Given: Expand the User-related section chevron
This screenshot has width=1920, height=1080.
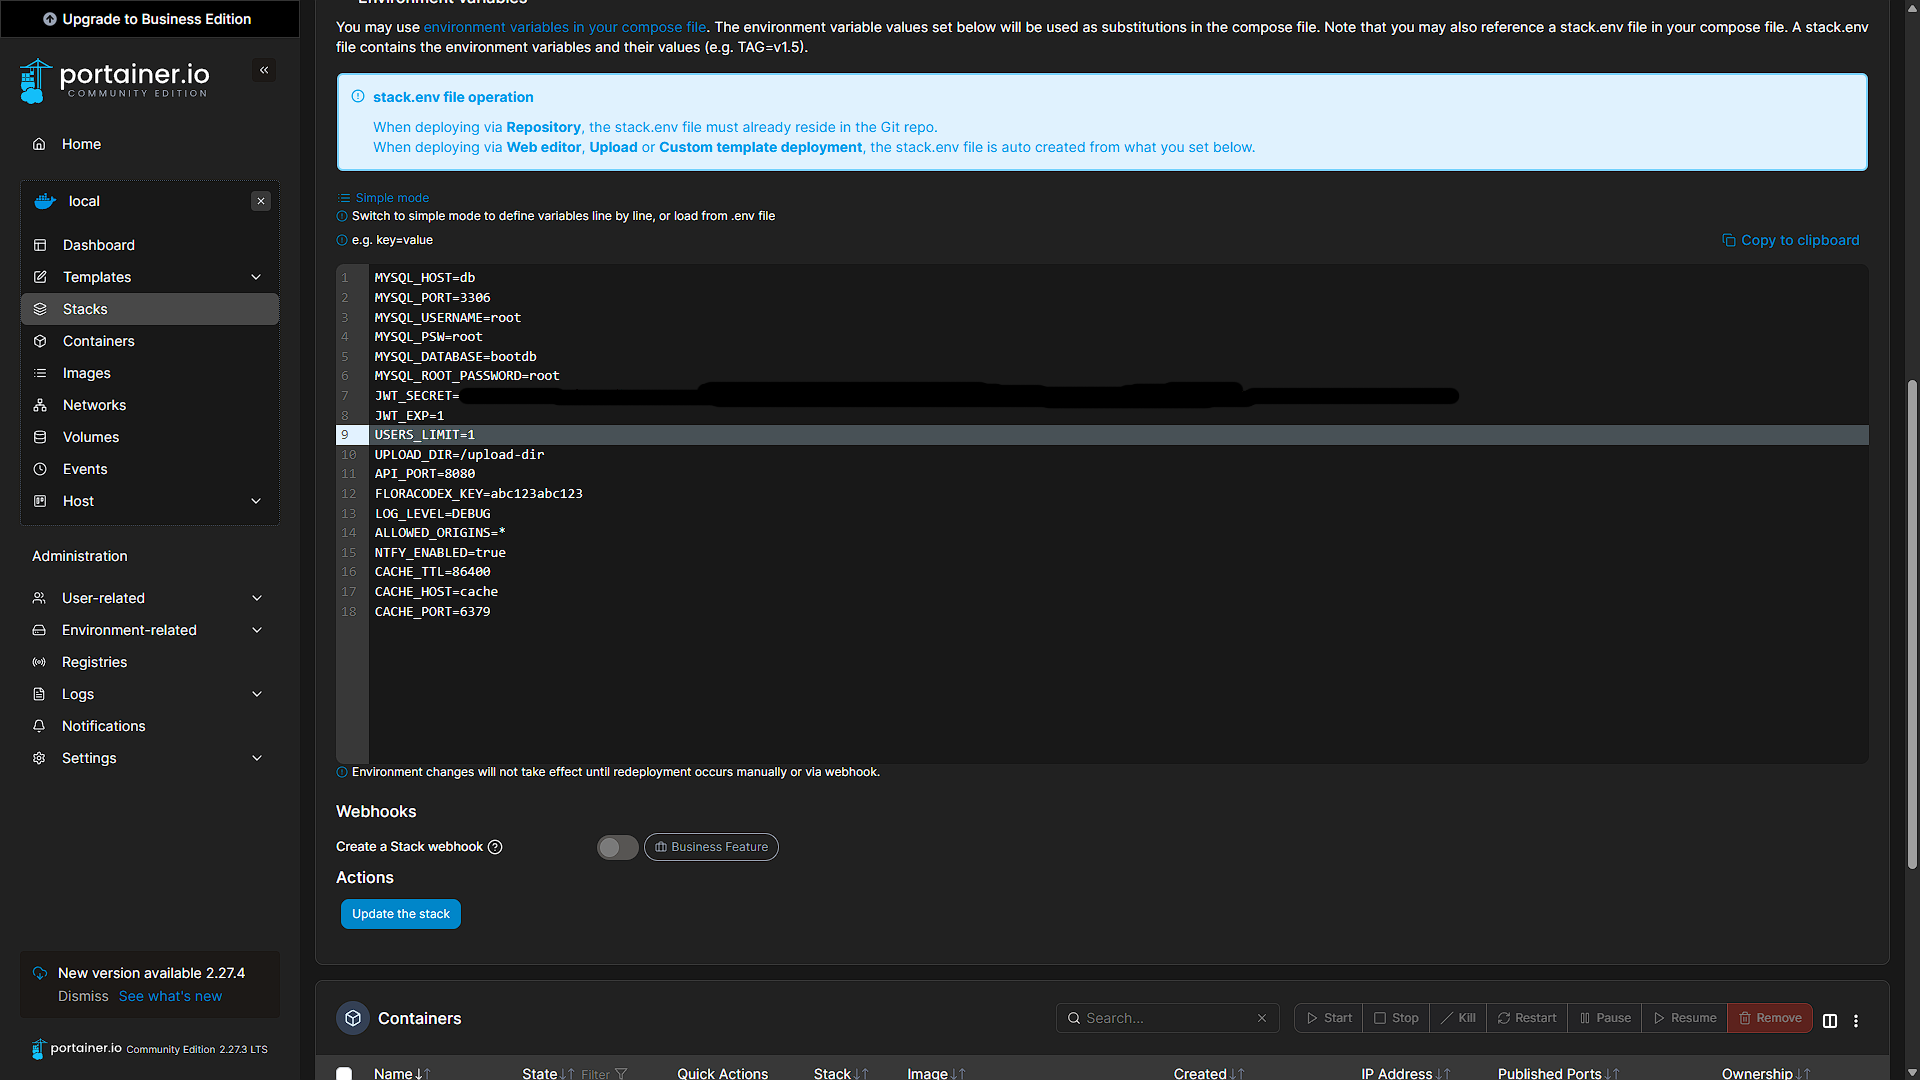Looking at the screenshot, I should [257, 598].
